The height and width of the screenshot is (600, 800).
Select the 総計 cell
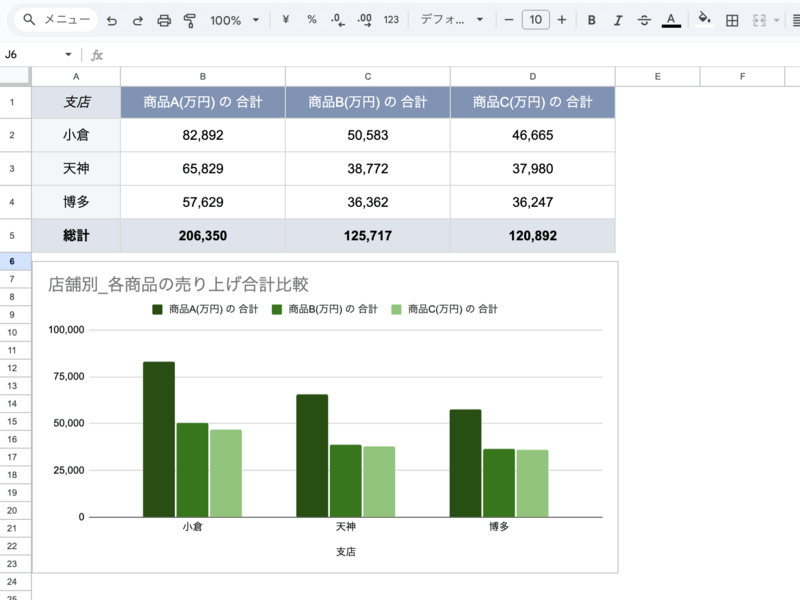[76, 236]
